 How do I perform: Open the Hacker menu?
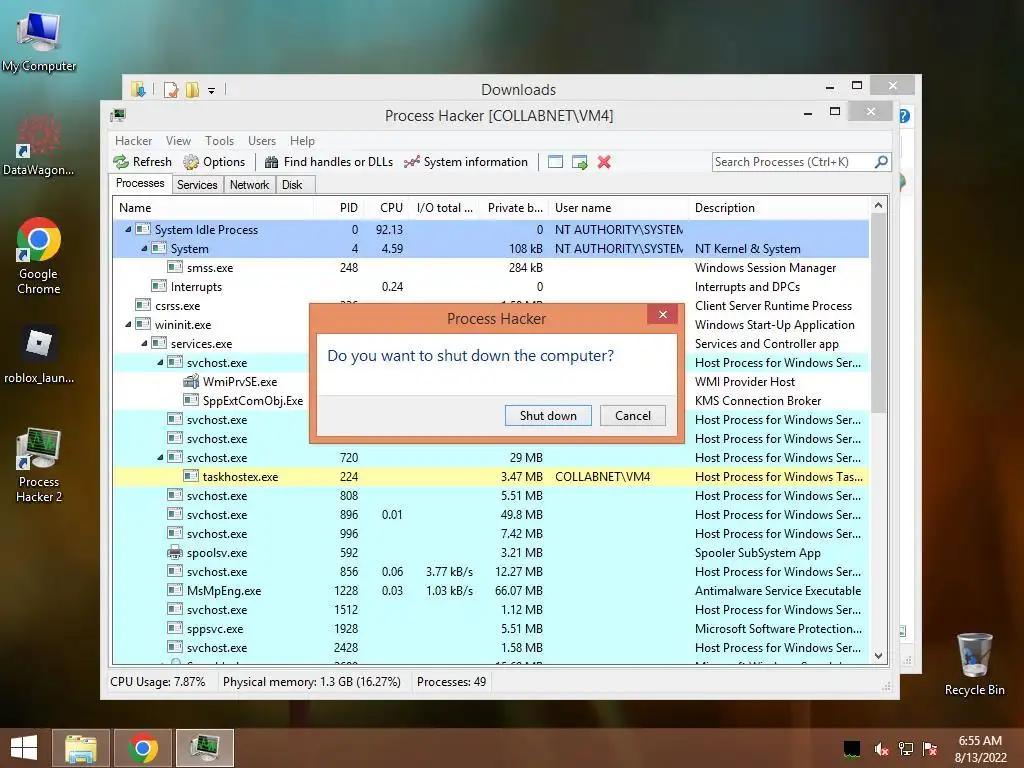click(133, 140)
